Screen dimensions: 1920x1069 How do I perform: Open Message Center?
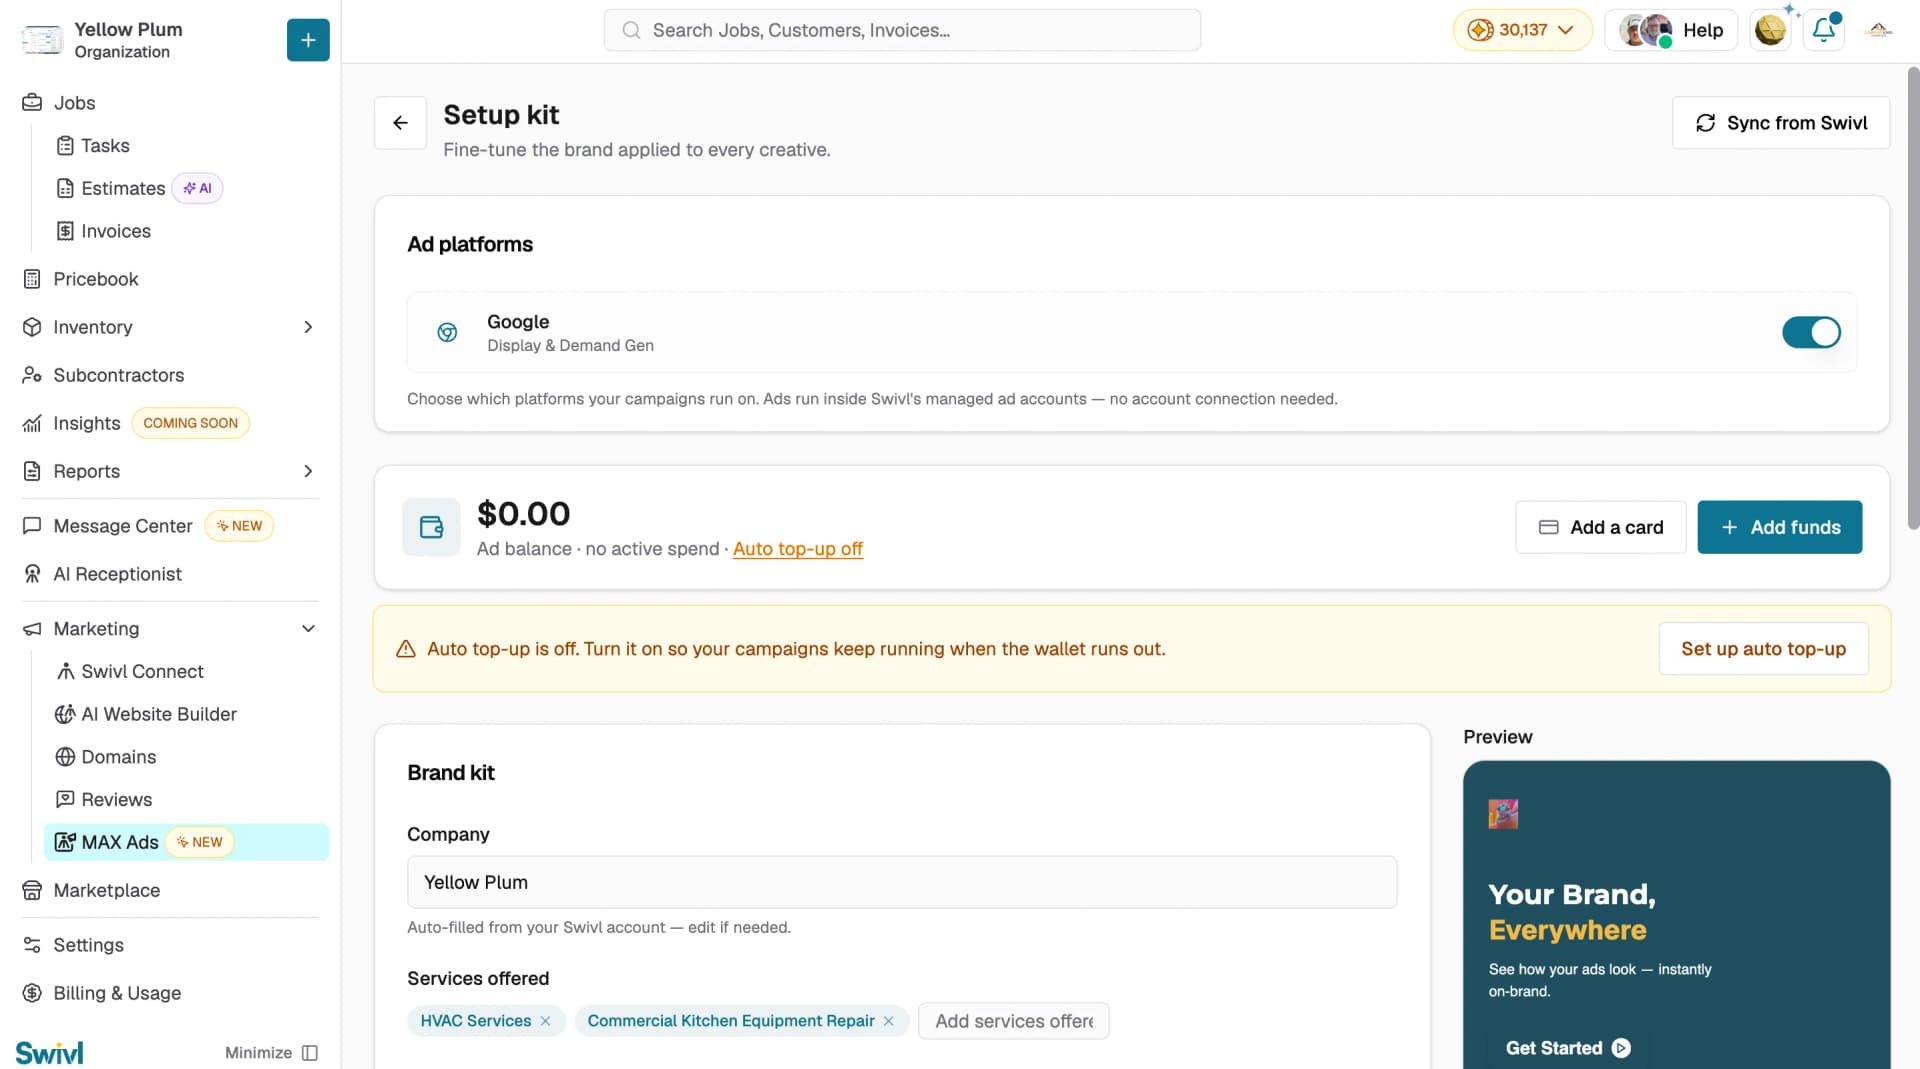click(x=122, y=526)
